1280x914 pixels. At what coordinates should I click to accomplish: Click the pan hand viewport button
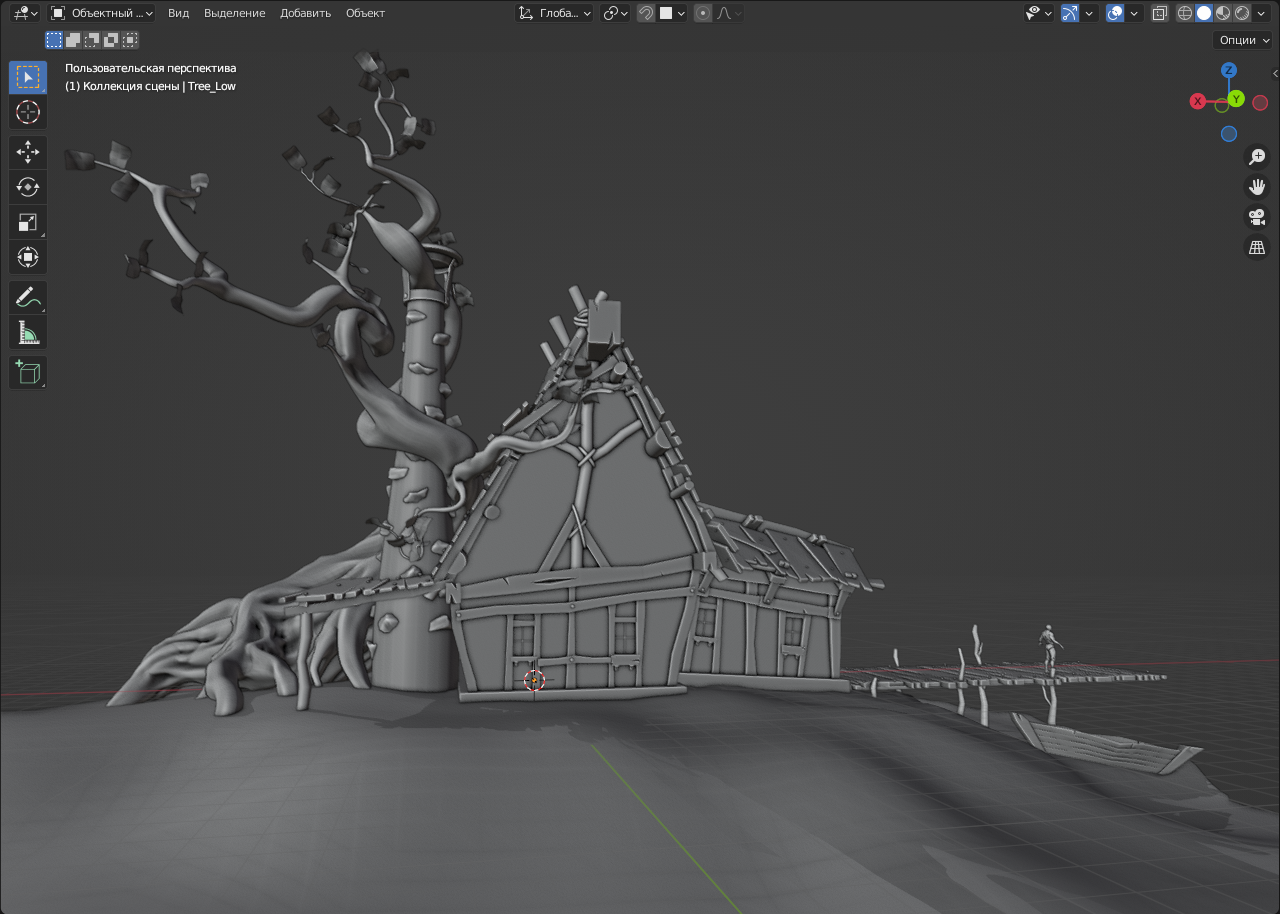click(x=1257, y=186)
